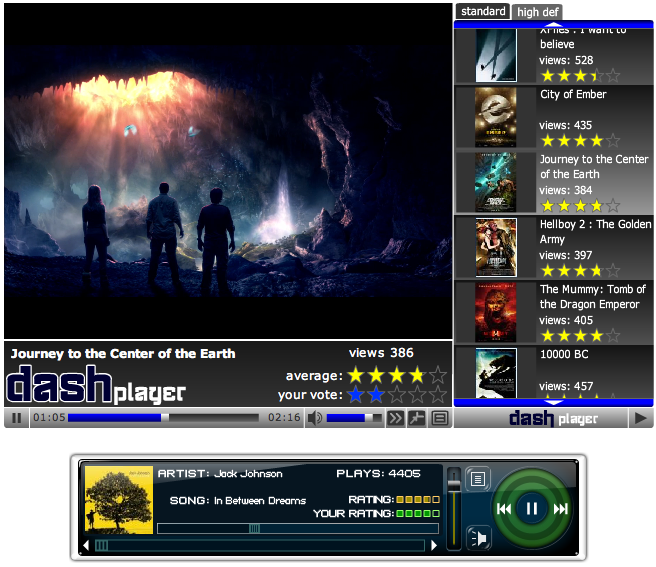Click The Mummy: Tomb of Dragon Emperor title

[x=592, y=297]
